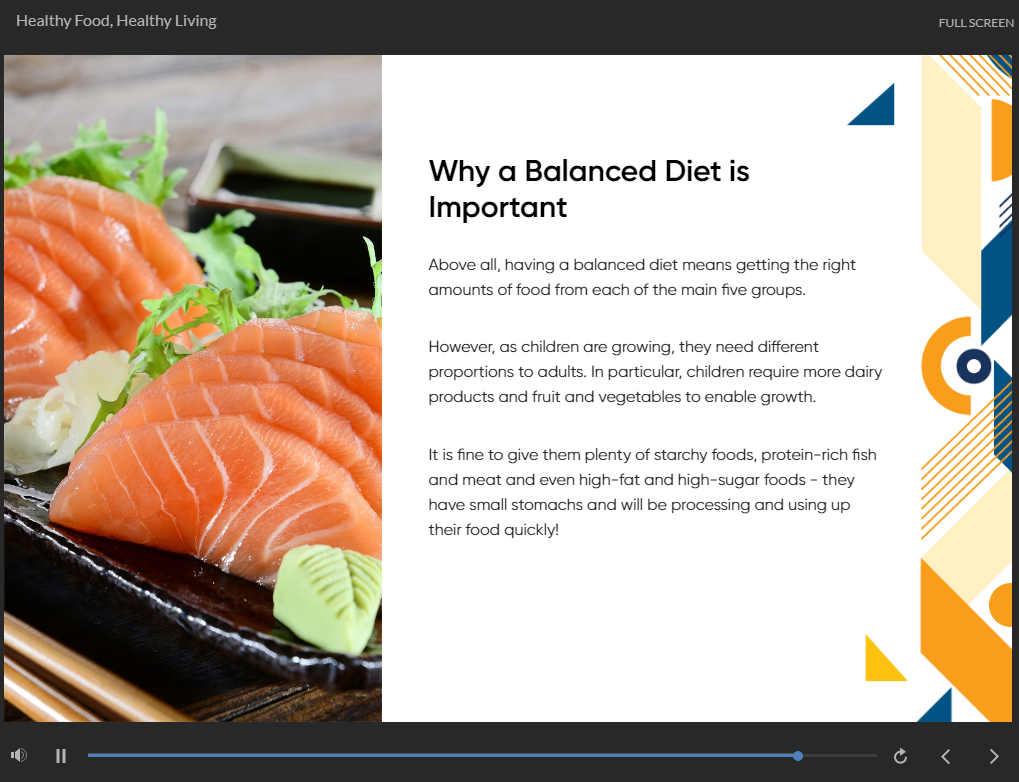Viewport: 1019px width, 782px height.
Task: Click the 'Why a Balanced Diet is Important' heading
Action: click(x=588, y=189)
